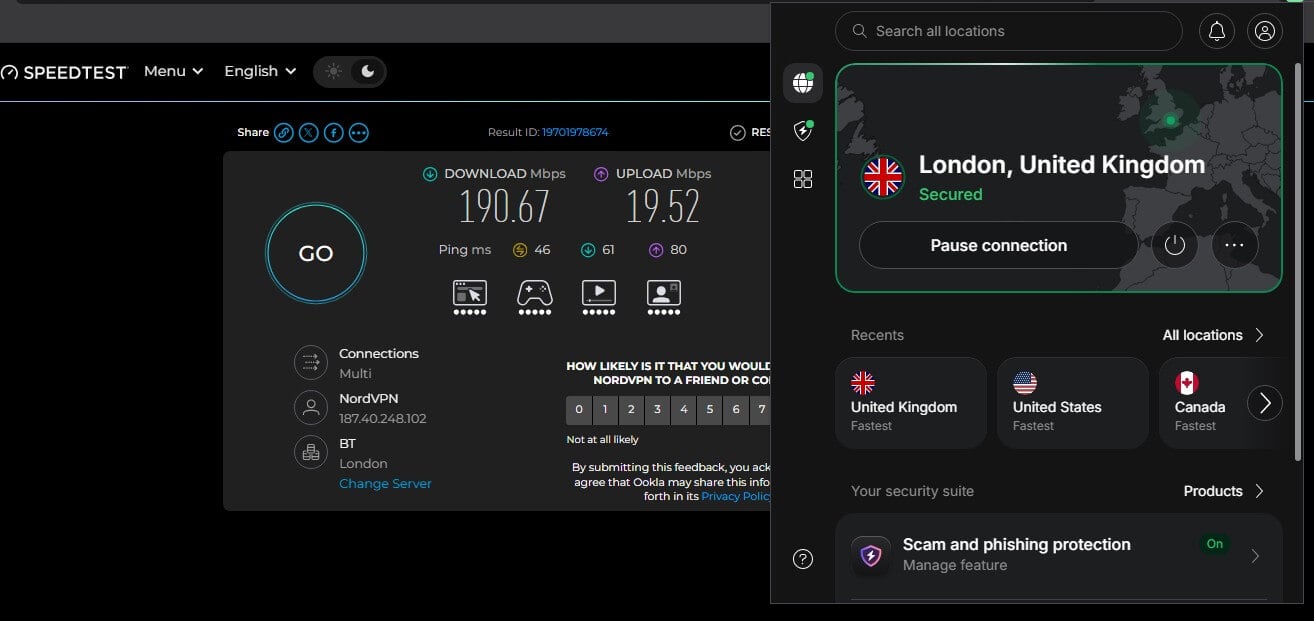Select rating 5 in the survey

[709, 409]
